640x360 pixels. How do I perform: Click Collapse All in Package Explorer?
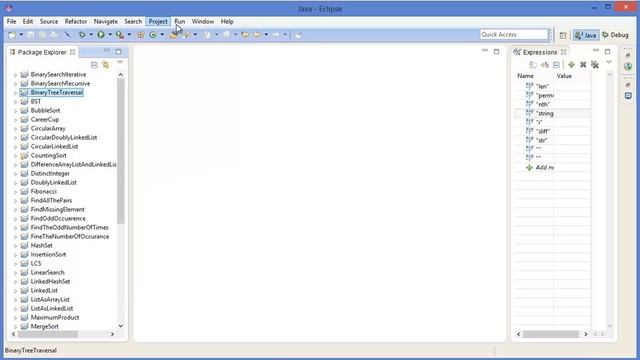[94, 65]
